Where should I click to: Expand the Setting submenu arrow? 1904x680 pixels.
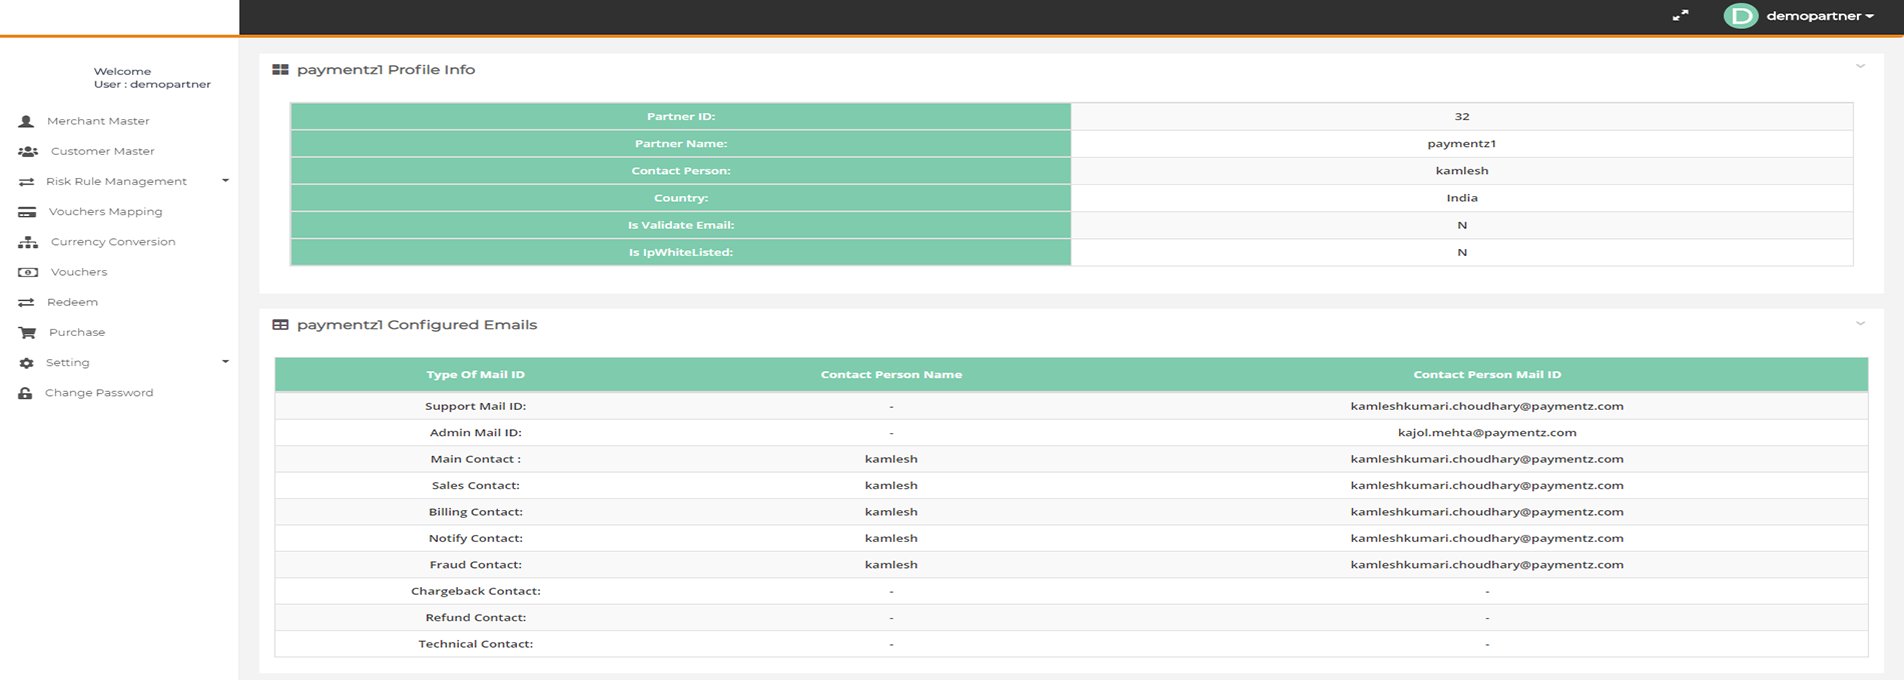[225, 362]
